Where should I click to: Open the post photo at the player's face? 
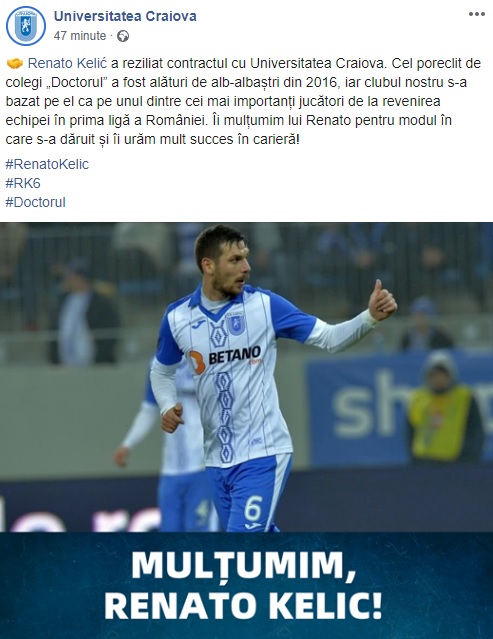[x=228, y=263]
